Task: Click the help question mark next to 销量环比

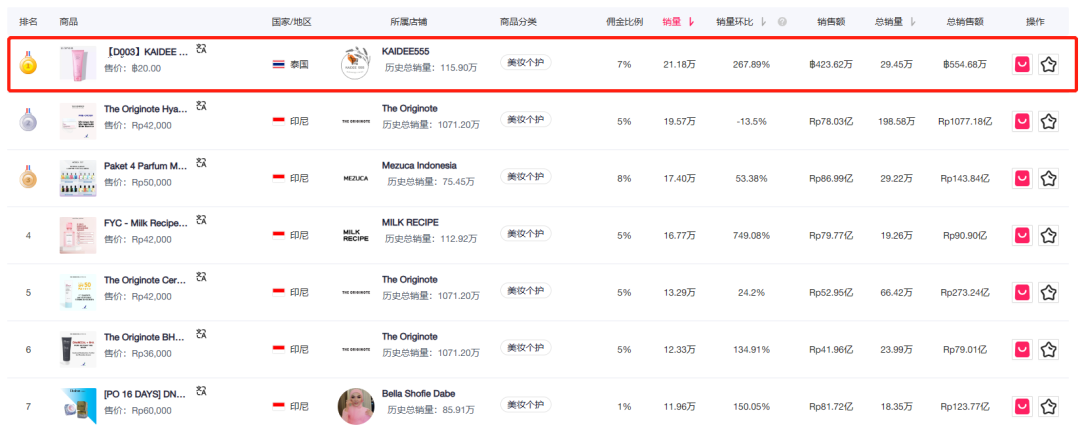Action: pos(782,21)
